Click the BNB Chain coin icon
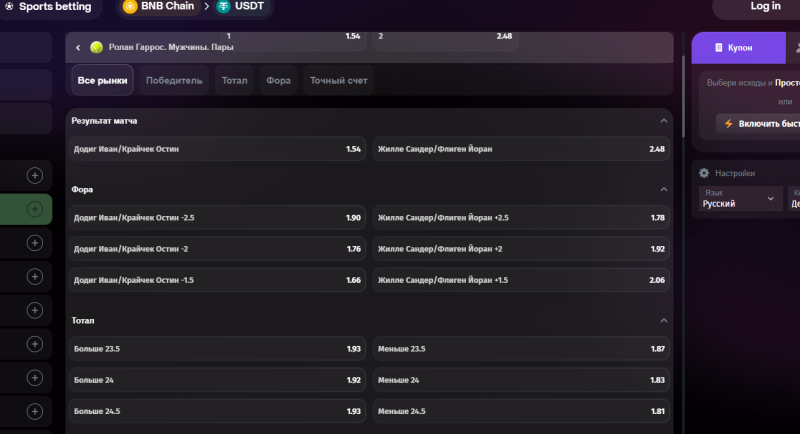This screenshot has width=800, height=434. point(130,6)
